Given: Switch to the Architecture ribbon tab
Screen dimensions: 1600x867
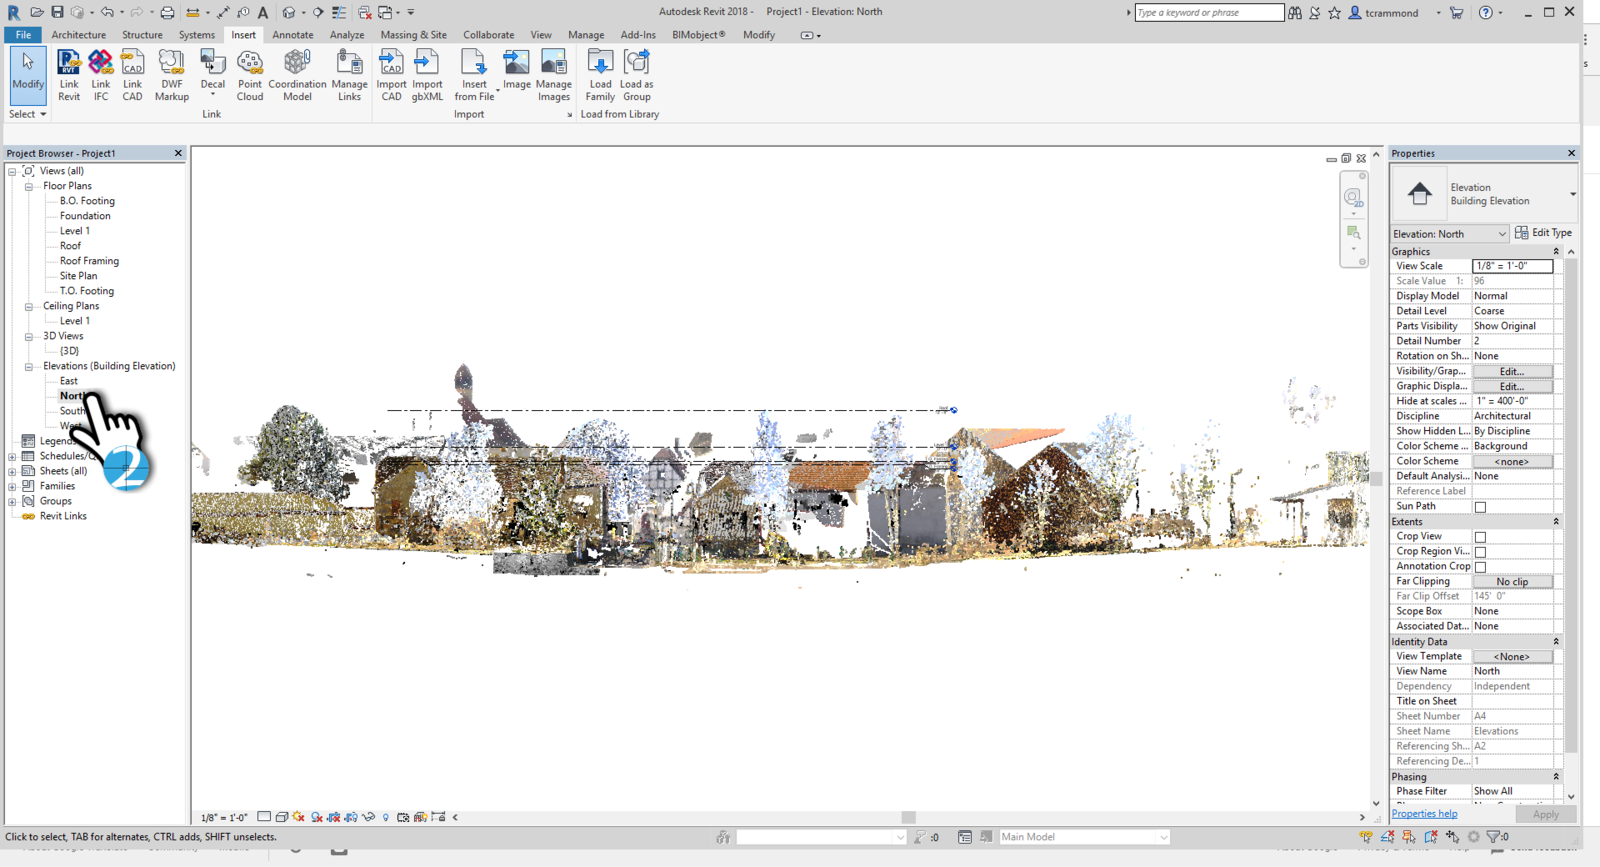Looking at the screenshot, I should click(78, 35).
